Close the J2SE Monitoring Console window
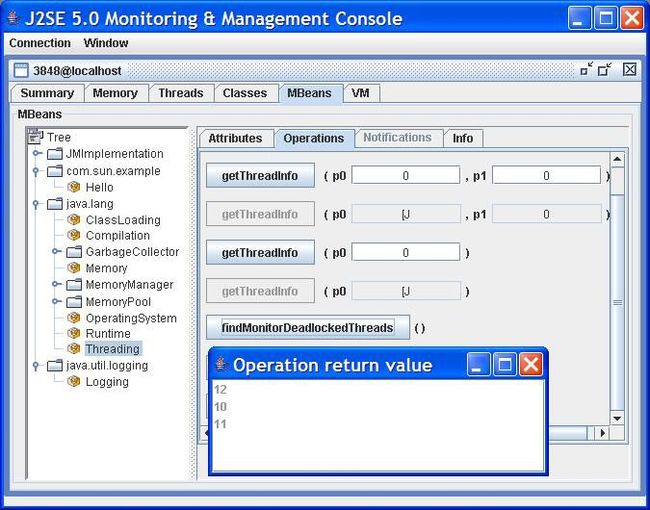This screenshot has width=650, height=510. (632, 18)
